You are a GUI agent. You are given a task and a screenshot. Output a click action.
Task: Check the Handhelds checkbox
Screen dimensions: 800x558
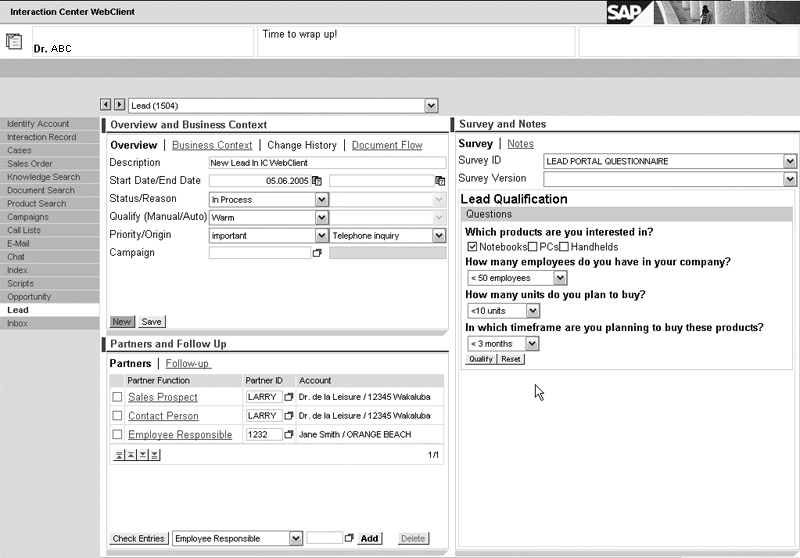(x=564, y=247)
